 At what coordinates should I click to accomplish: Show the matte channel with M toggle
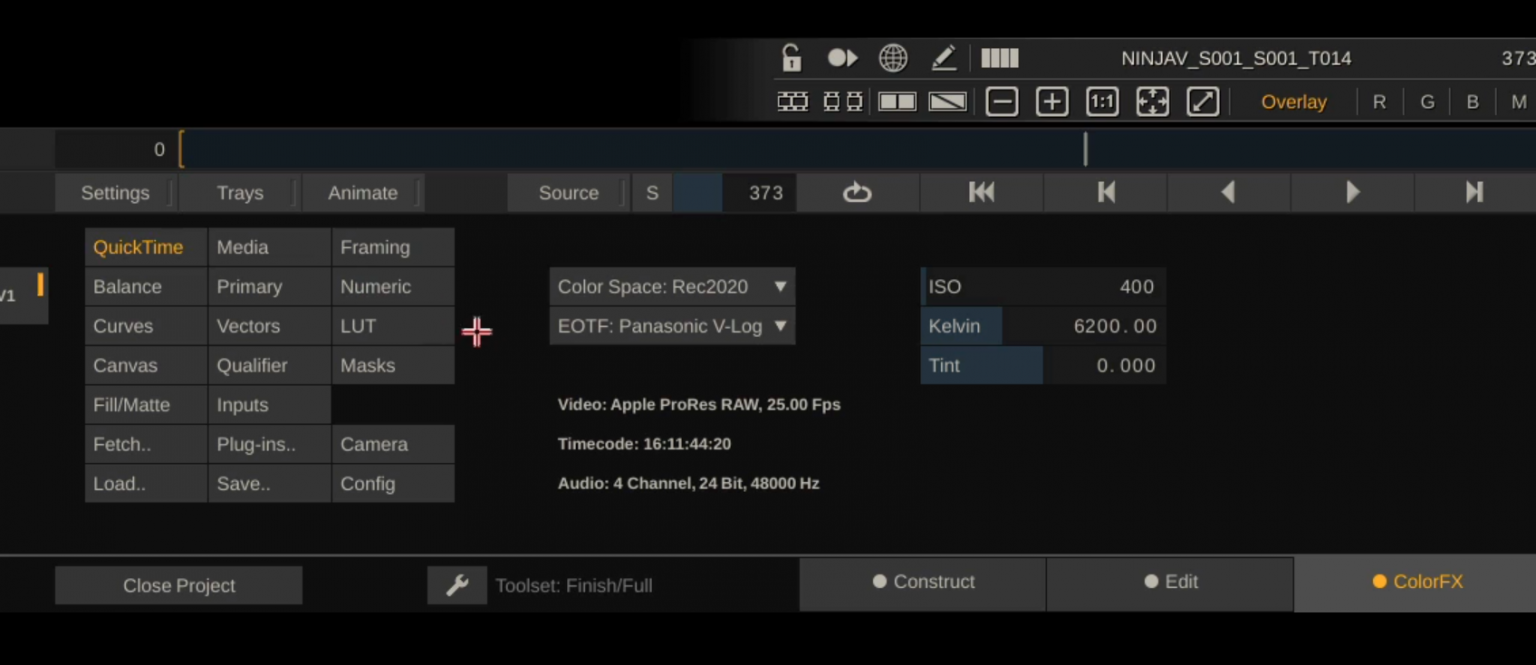click(1519, 101)
